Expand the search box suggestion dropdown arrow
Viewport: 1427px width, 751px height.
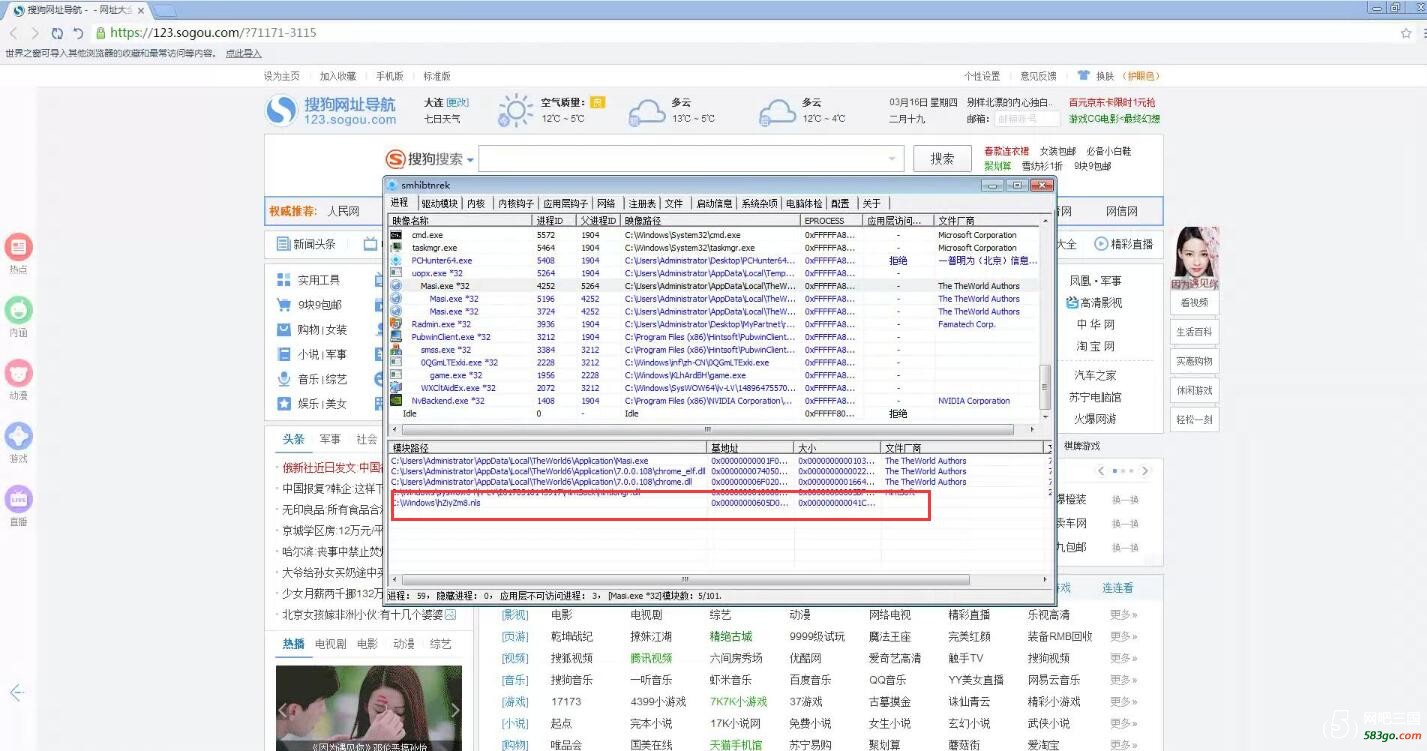[x=892, y=159]
